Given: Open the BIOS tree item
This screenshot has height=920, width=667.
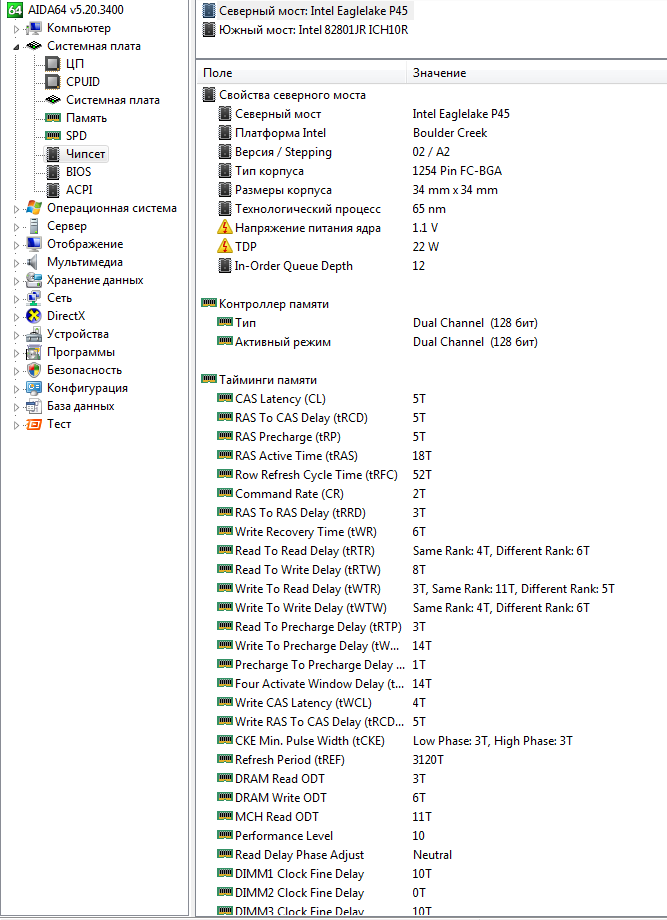Looking at the screenshot, I should tap(79, 172).
